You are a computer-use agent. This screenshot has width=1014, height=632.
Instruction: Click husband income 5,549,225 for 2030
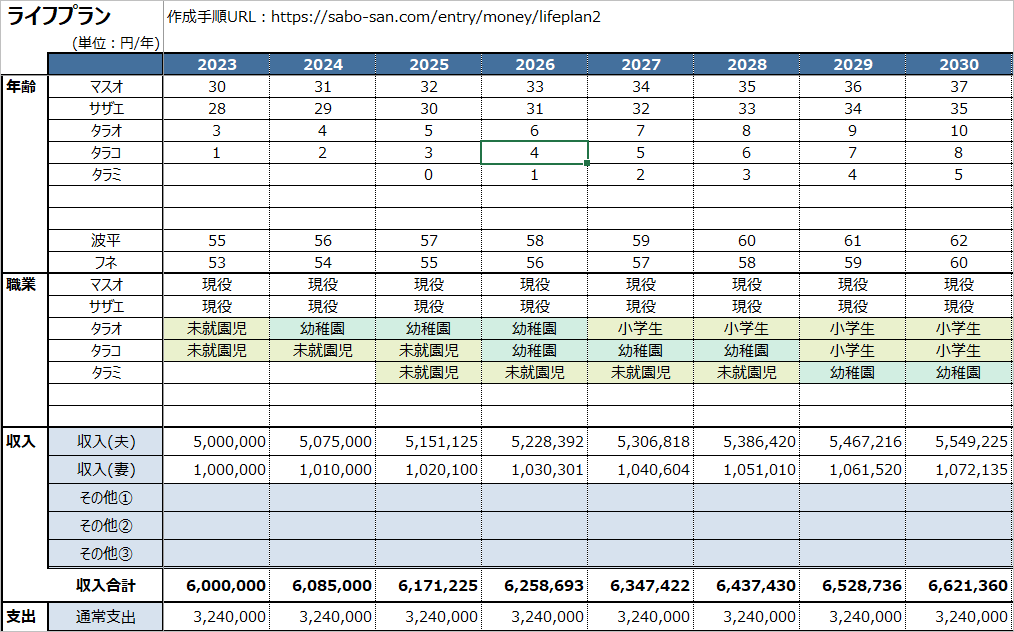pyautogui.click(x=959, y=442)
